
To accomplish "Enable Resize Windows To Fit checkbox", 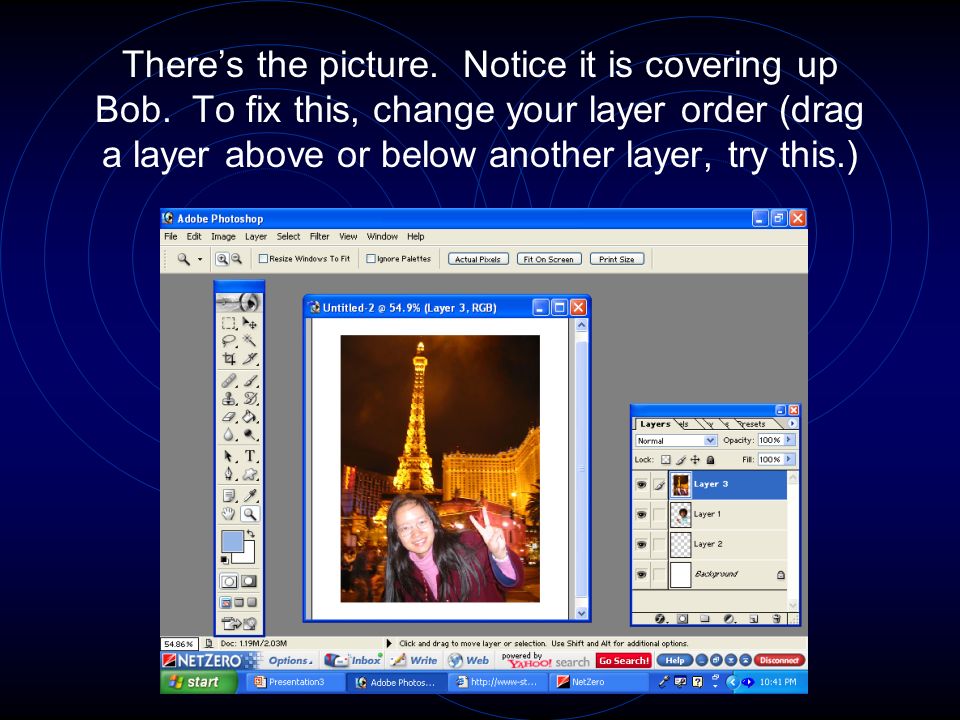I will [263, 258].
